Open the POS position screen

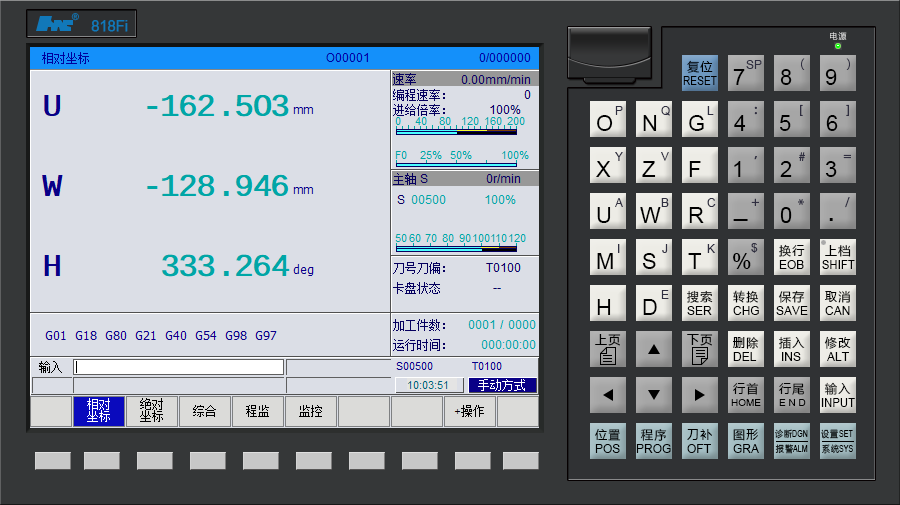(x=607, y=441)
